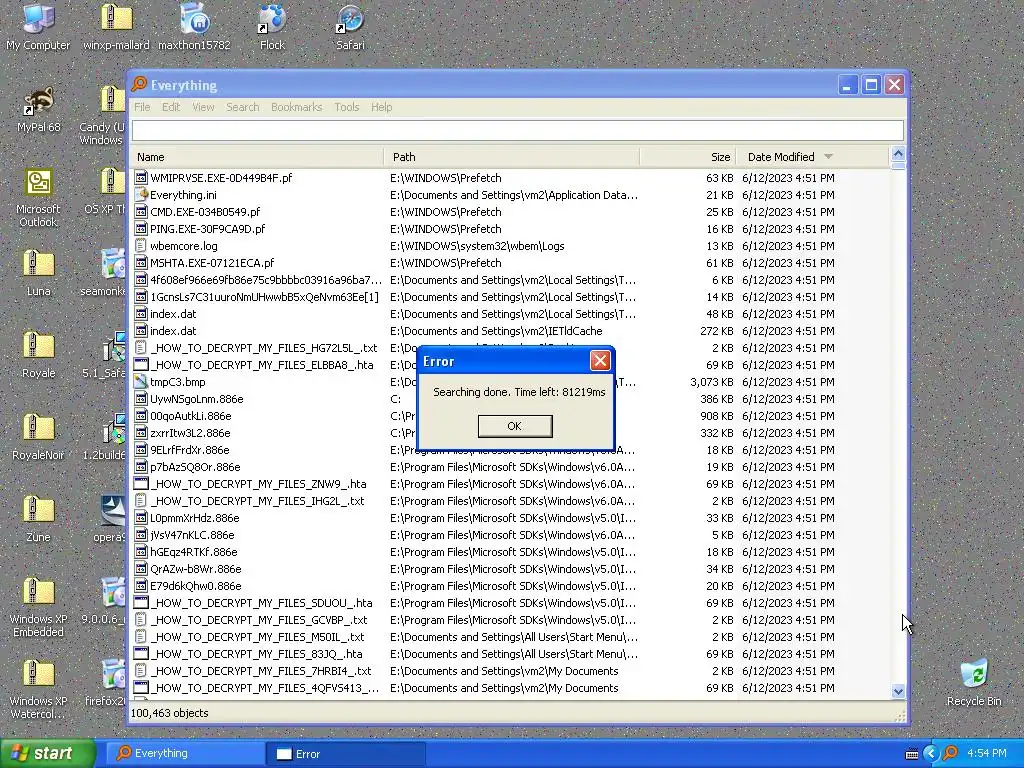Click Everything tray icon in system tray

[x=950, y=754]
